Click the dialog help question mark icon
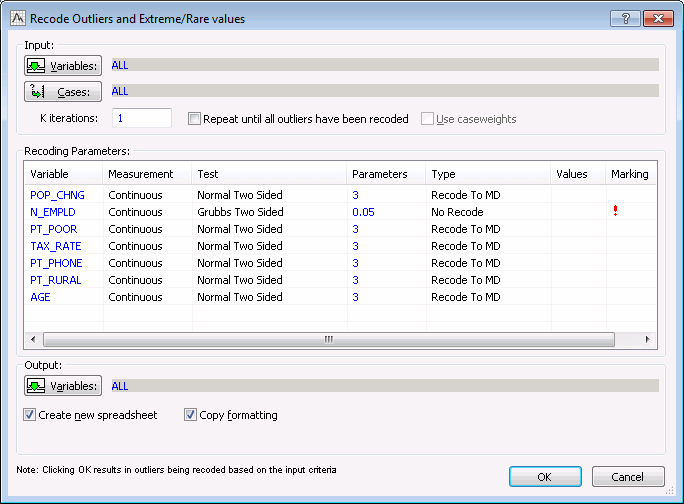 point(624,18)
